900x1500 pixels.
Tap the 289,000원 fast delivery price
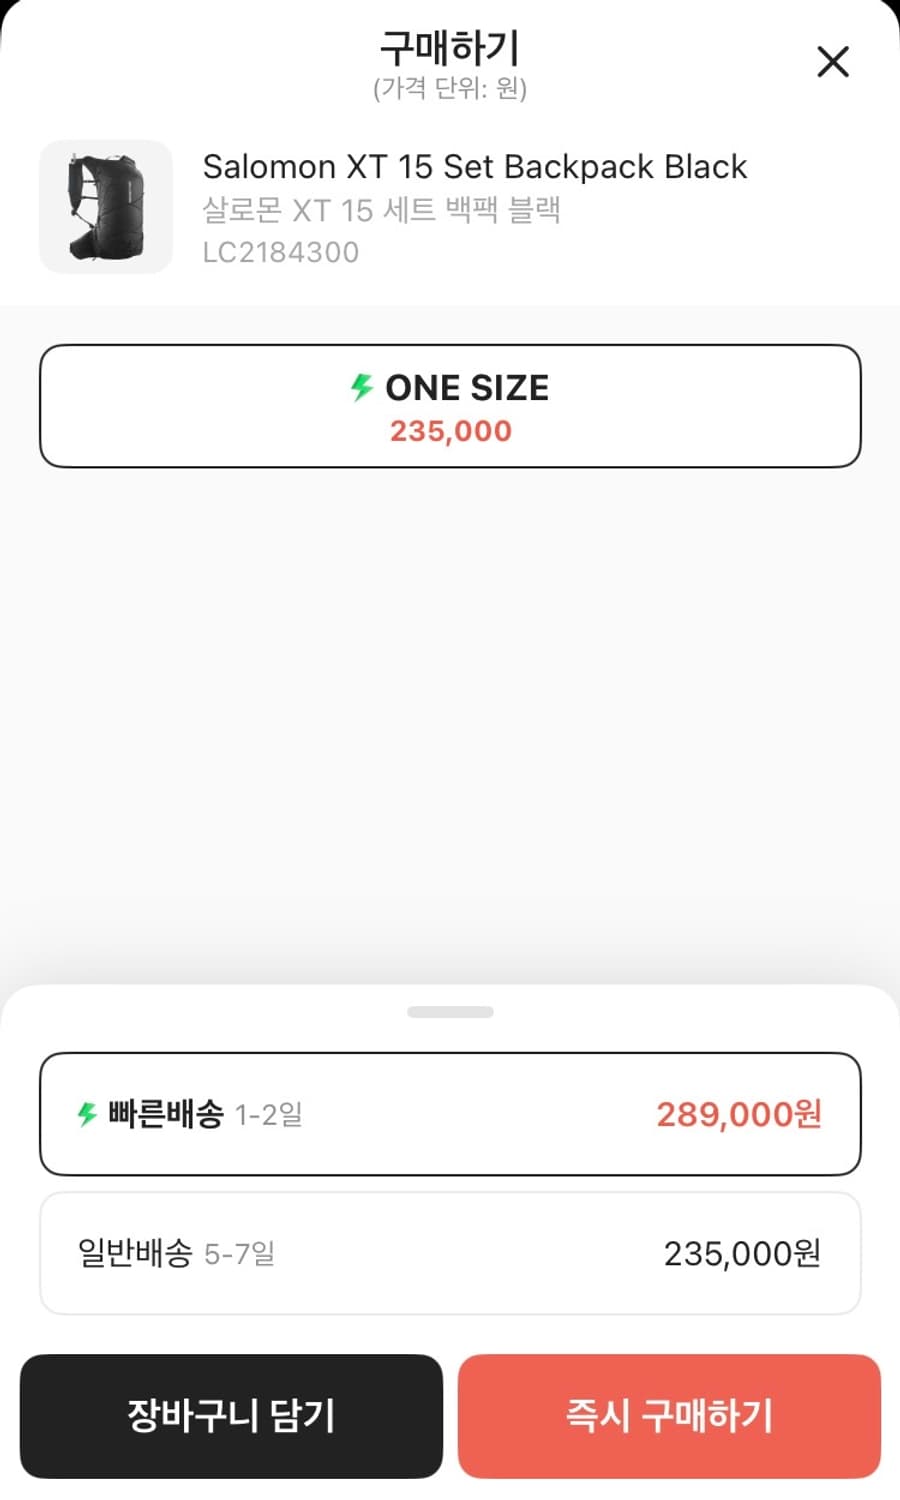coord(739,1114)
